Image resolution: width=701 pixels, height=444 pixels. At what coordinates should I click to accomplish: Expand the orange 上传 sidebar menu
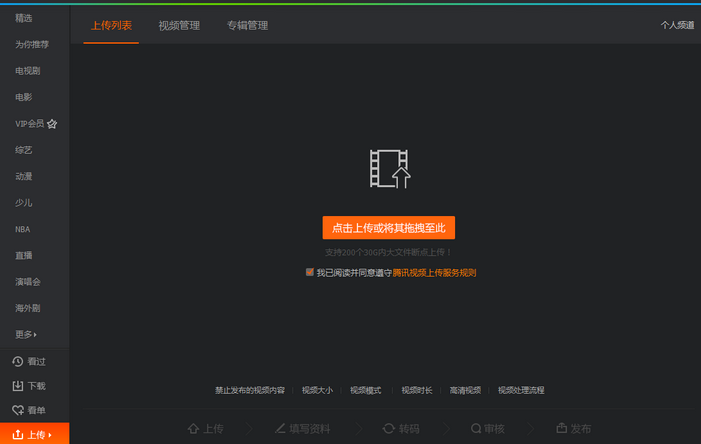click(x=34, y=434)
